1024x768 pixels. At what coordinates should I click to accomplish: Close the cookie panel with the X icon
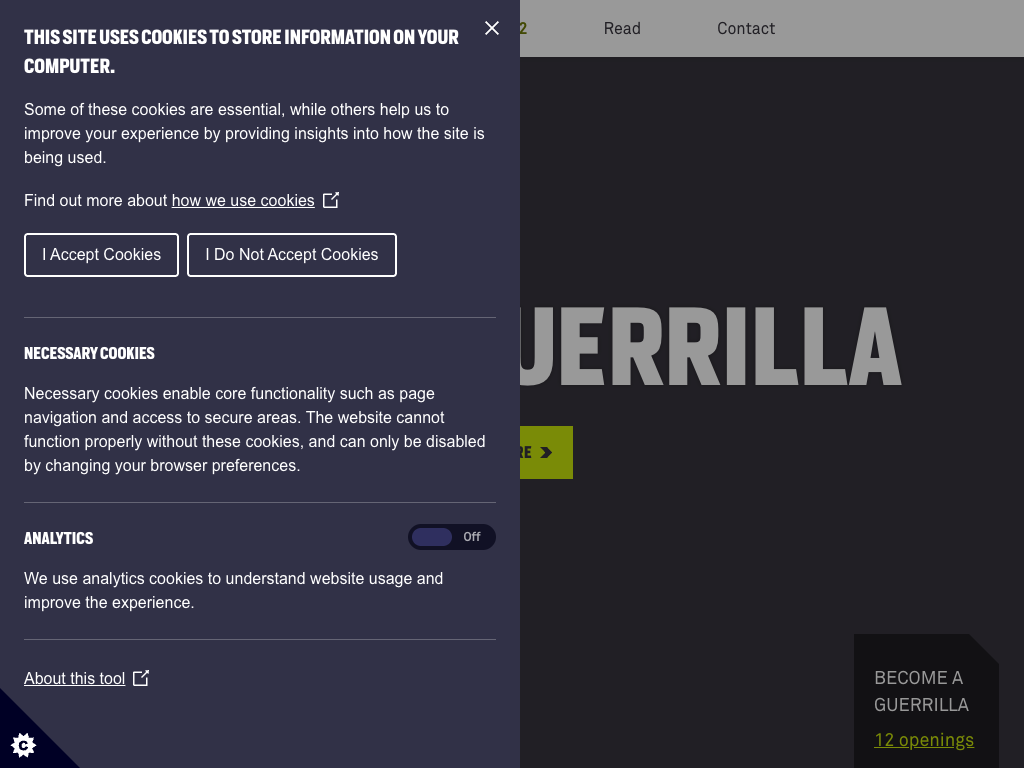point(492,28)
